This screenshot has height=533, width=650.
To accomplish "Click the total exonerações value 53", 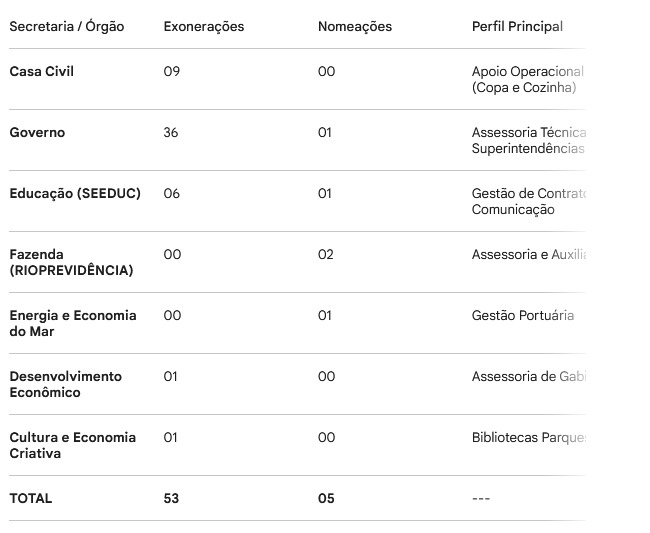I will 171,498.
